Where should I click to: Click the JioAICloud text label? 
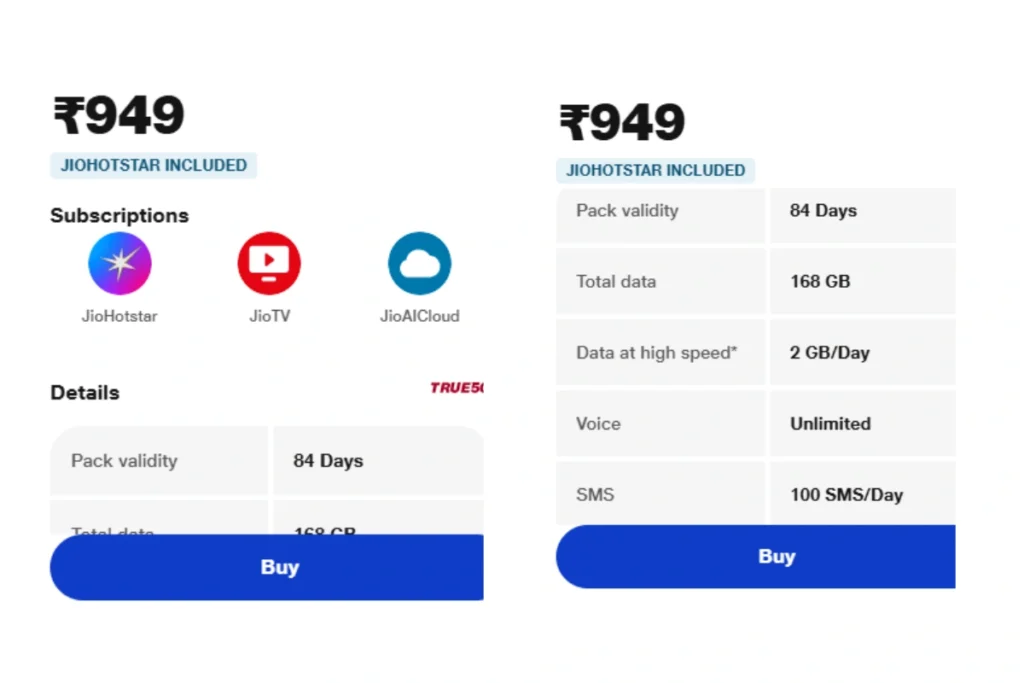[419, 316]
